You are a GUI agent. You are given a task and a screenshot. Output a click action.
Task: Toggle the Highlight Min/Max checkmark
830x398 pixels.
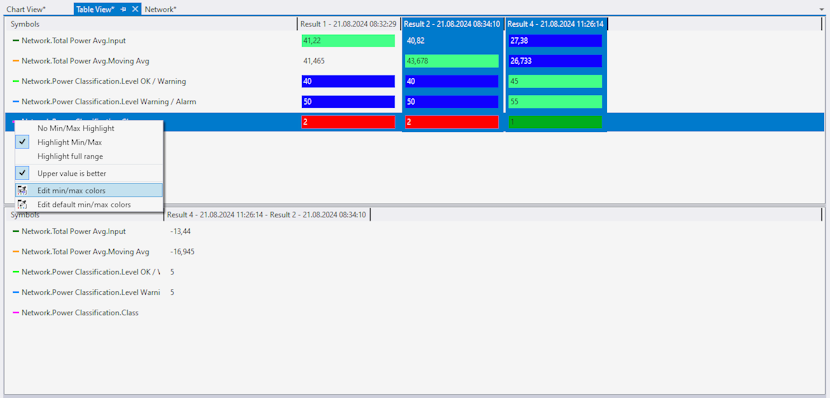tap(22, 142)
